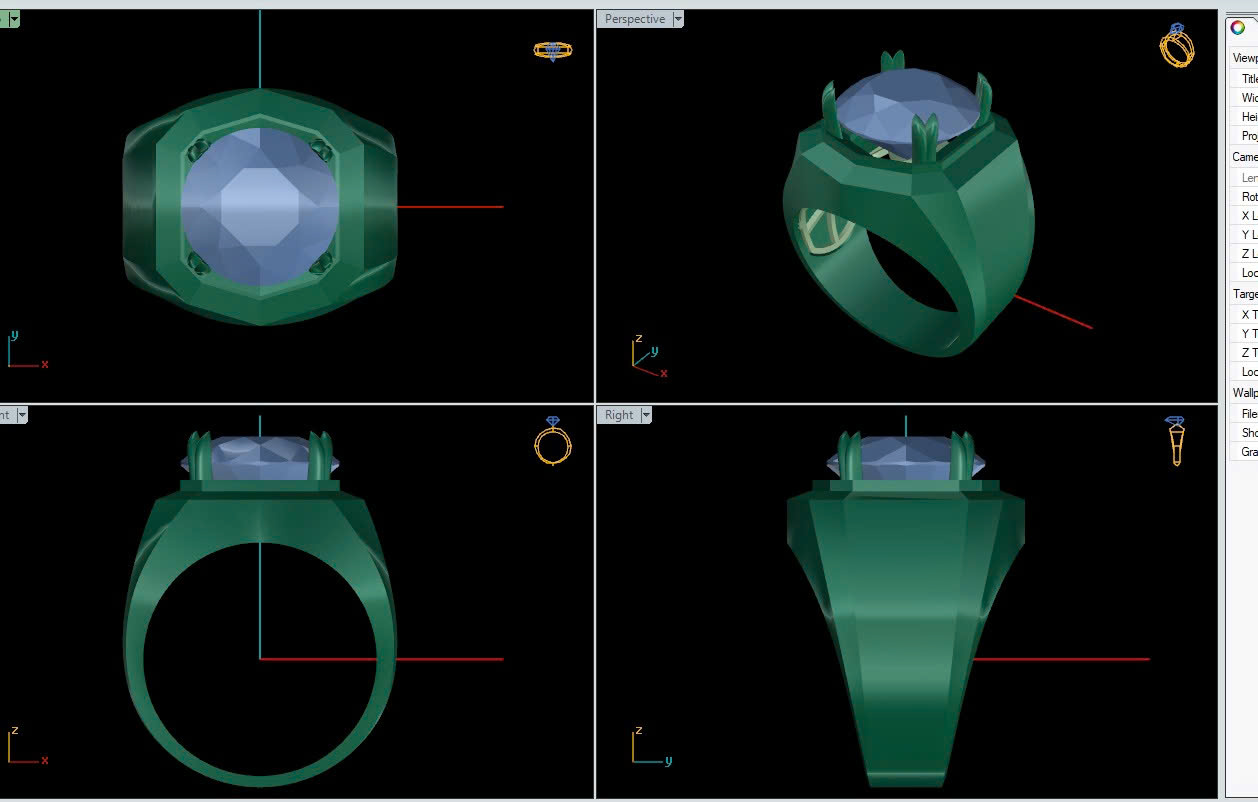
Task: Open the Right viewport dropdown arrow
Action: [646, 415]
